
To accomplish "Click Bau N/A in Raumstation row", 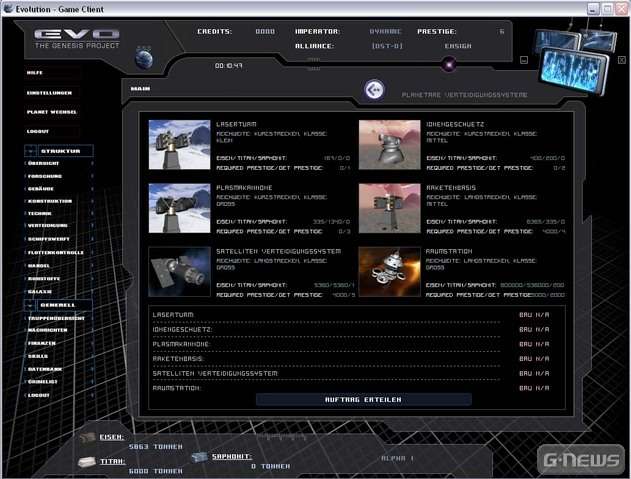I will click(534, 388).
